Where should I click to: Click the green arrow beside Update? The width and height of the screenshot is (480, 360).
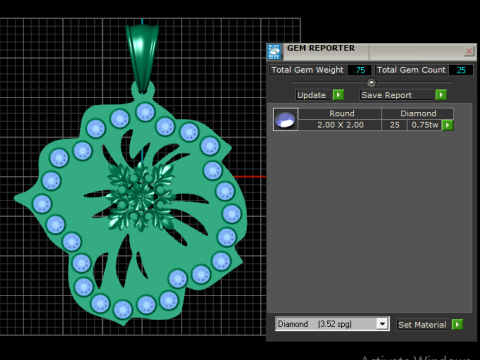coord(338,95)
